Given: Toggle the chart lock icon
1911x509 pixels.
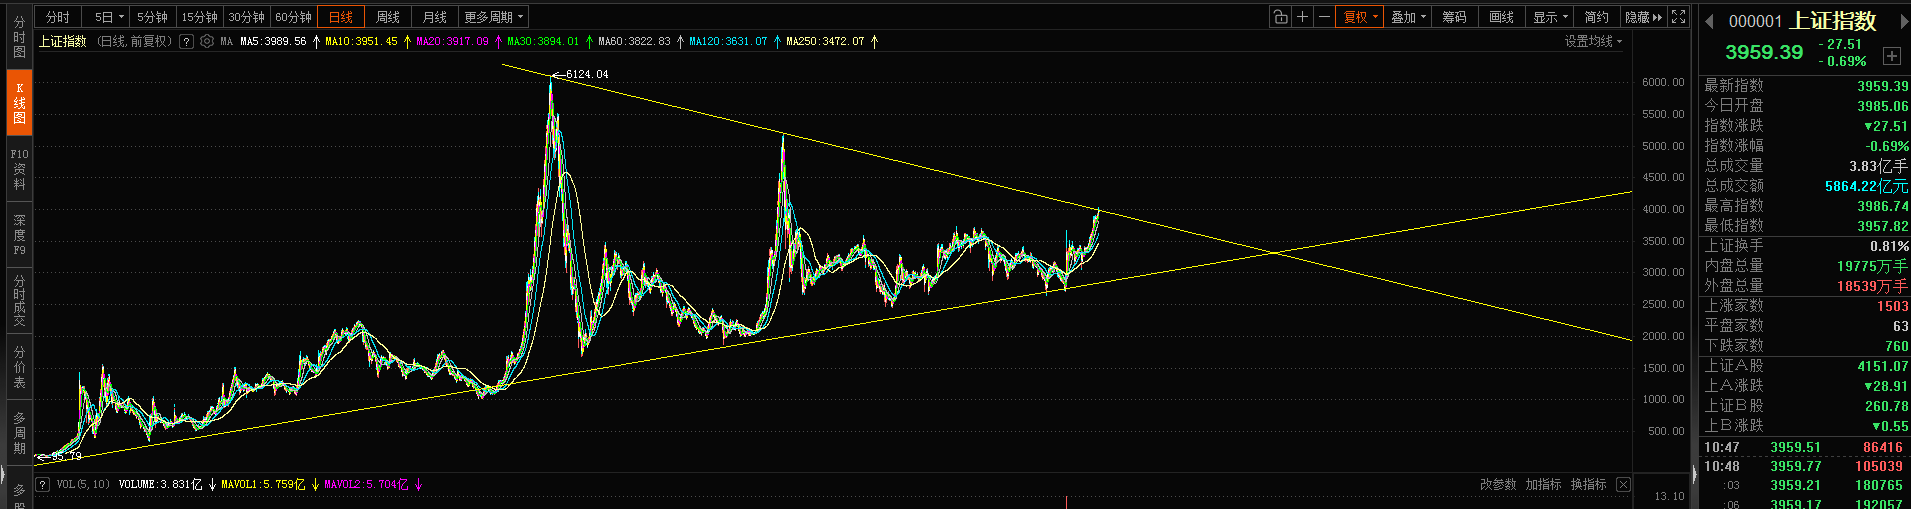Looking at the screenshot, I should [1280, 17].
